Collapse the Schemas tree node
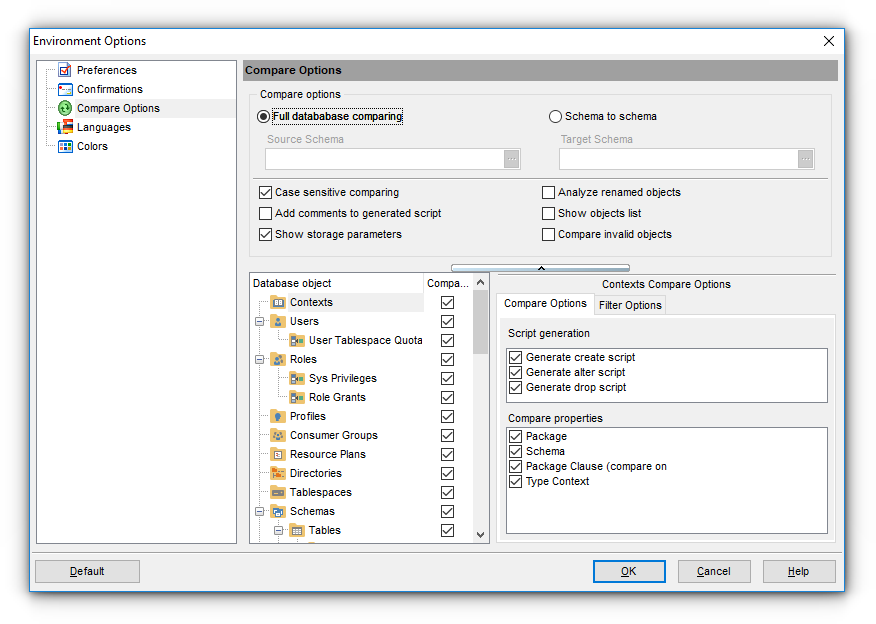This screenshot has width=876, height=624. pos(259,512)
